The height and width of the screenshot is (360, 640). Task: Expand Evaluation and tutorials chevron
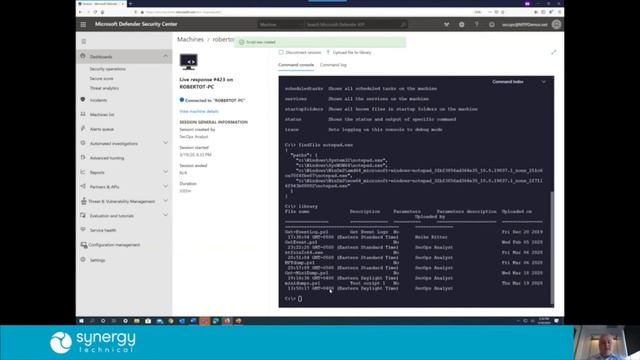coord(165,215)
